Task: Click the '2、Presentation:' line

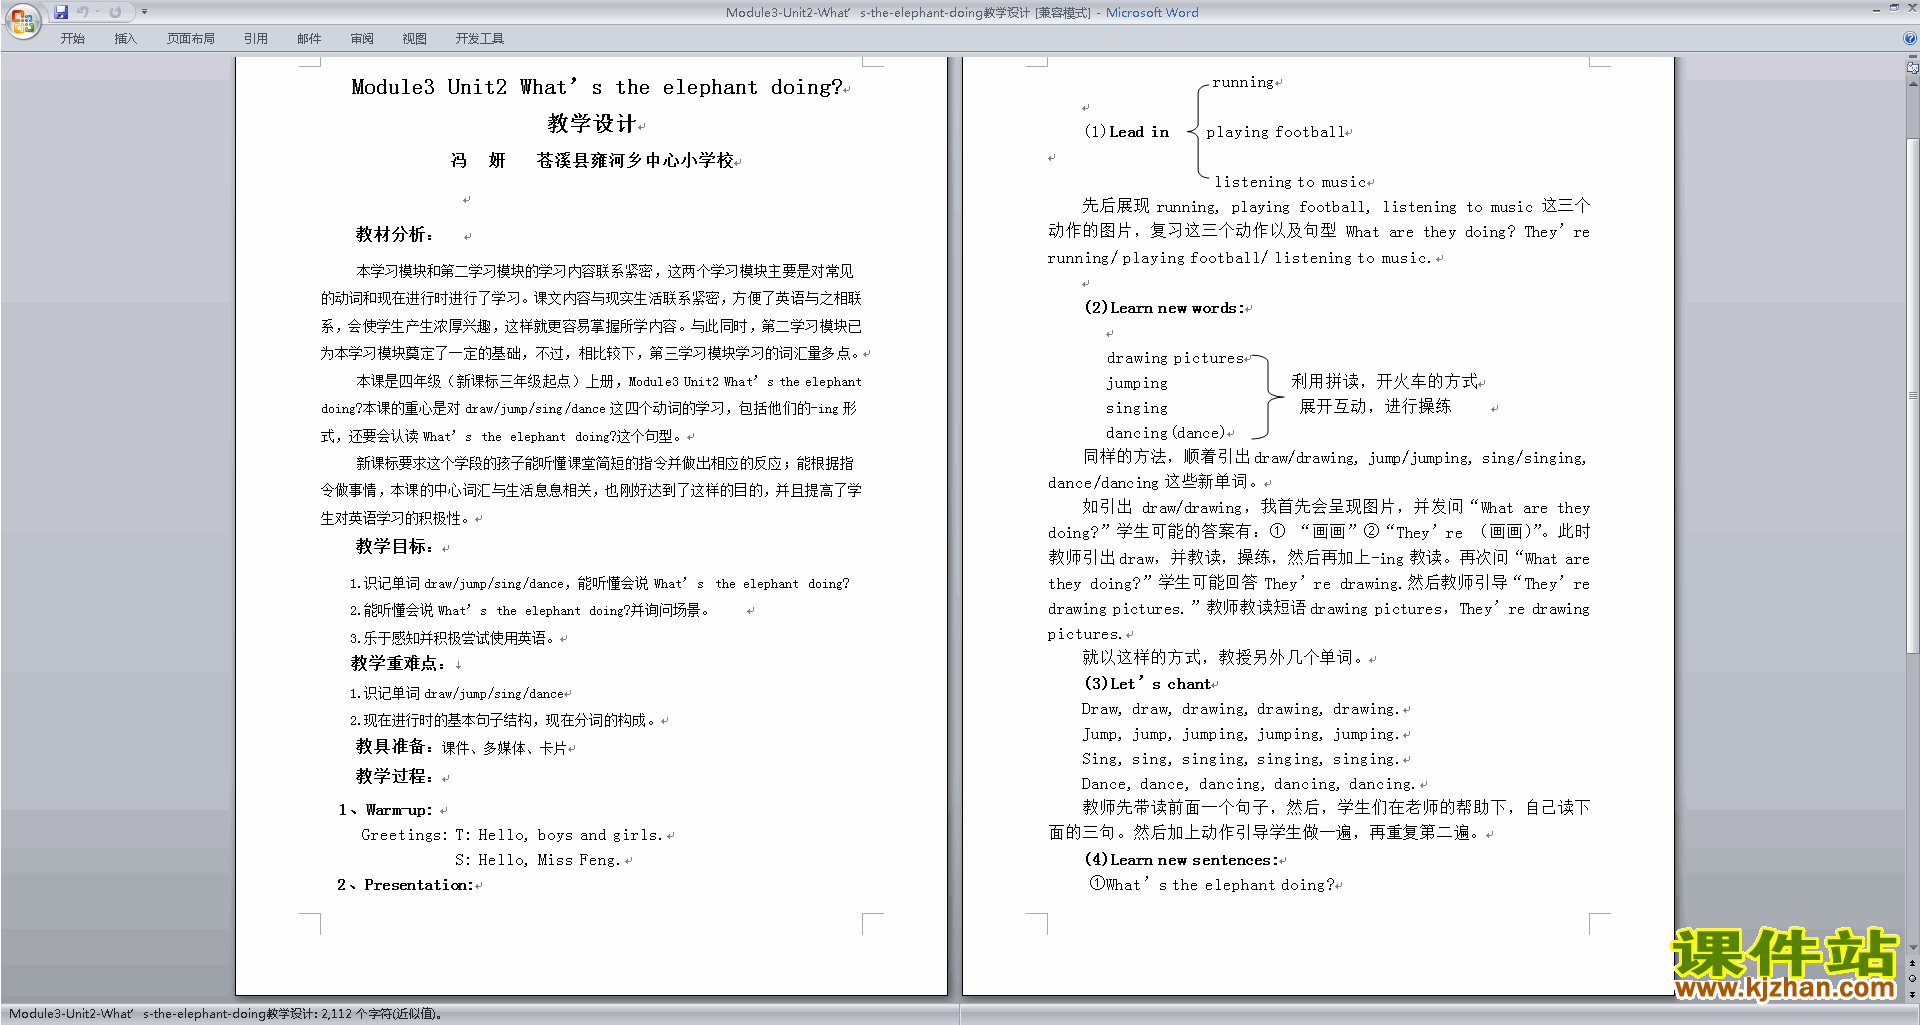Action: [405, 885]
